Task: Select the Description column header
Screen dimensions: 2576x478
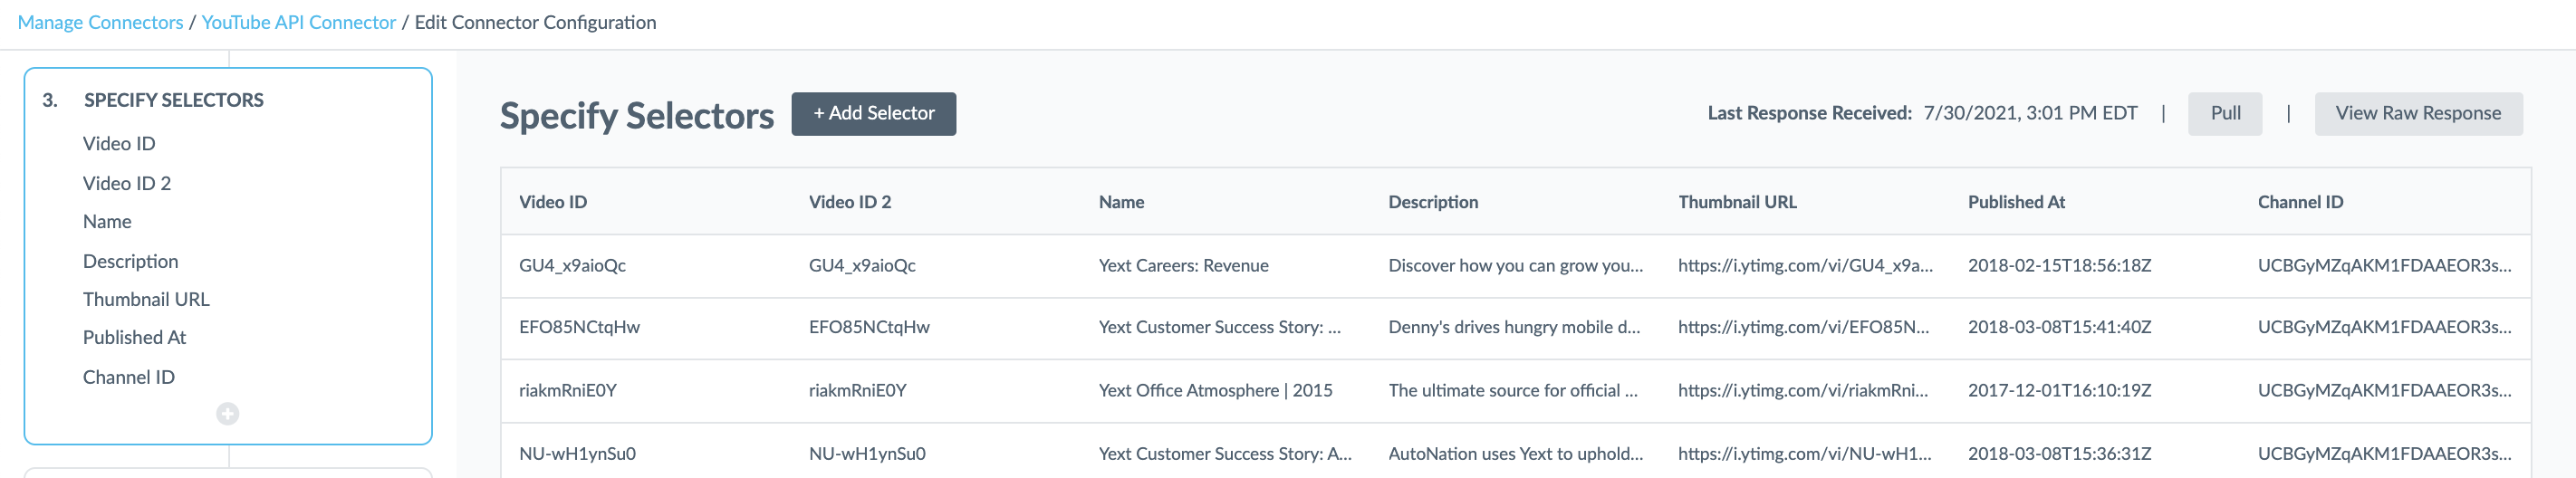Action: (1433, 202)
